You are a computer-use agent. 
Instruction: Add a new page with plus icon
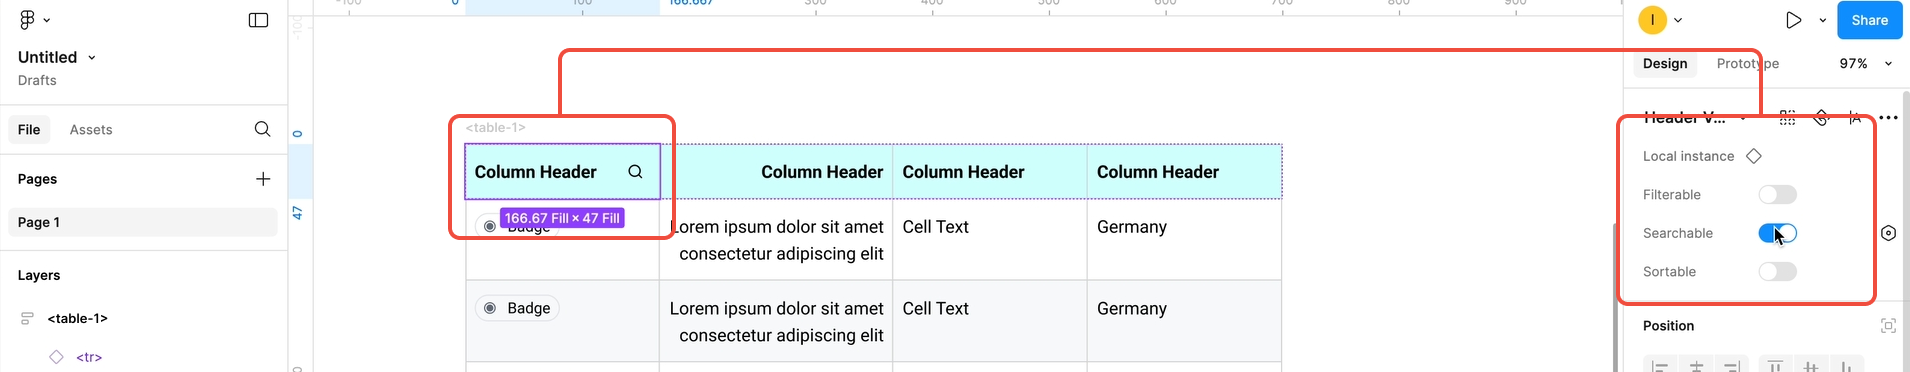pyautogui.click(x=263, y=179)
